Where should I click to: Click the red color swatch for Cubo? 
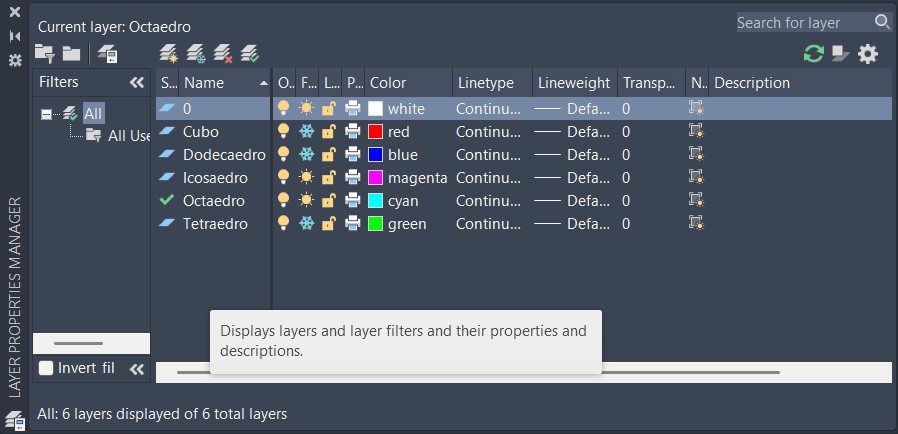[376, 131]
